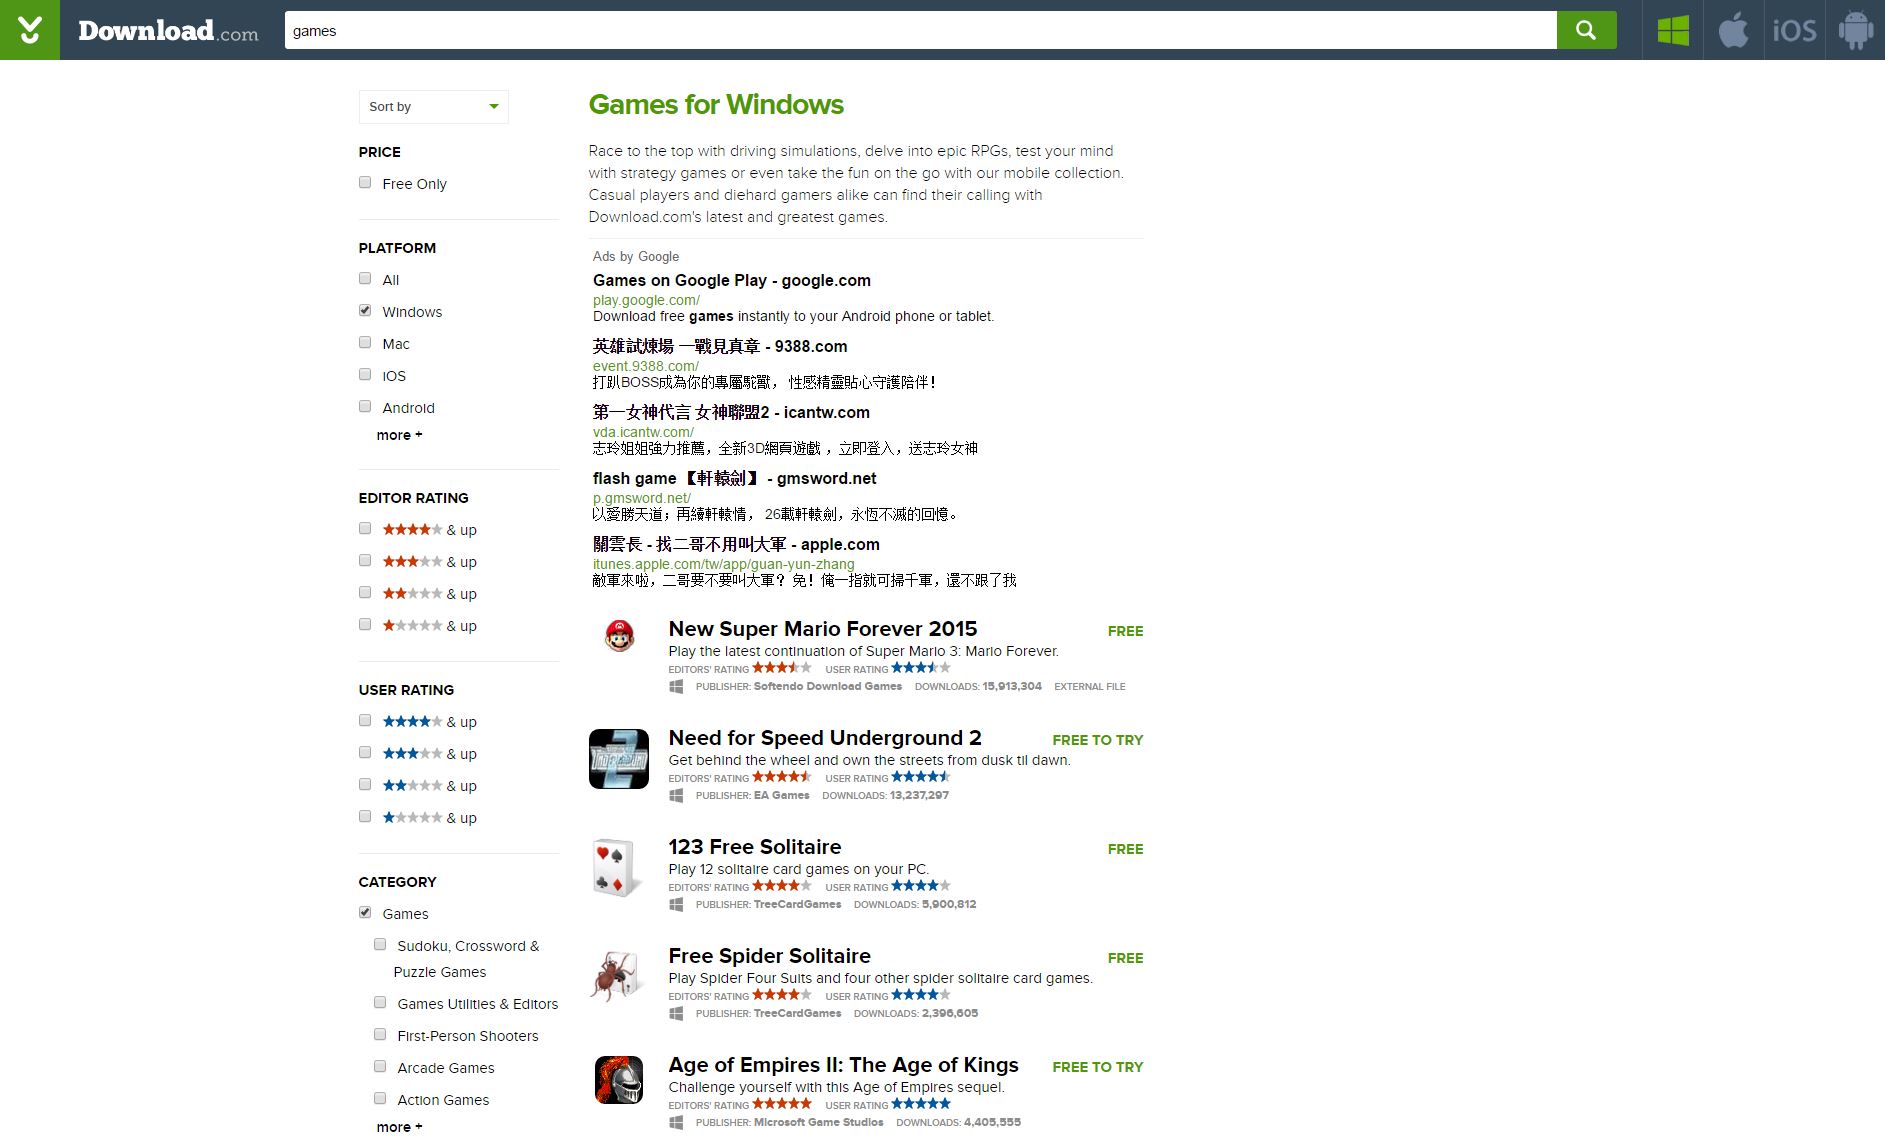Filter user rating three stars & up
1885x1144 pixels.
coord(365,753)
